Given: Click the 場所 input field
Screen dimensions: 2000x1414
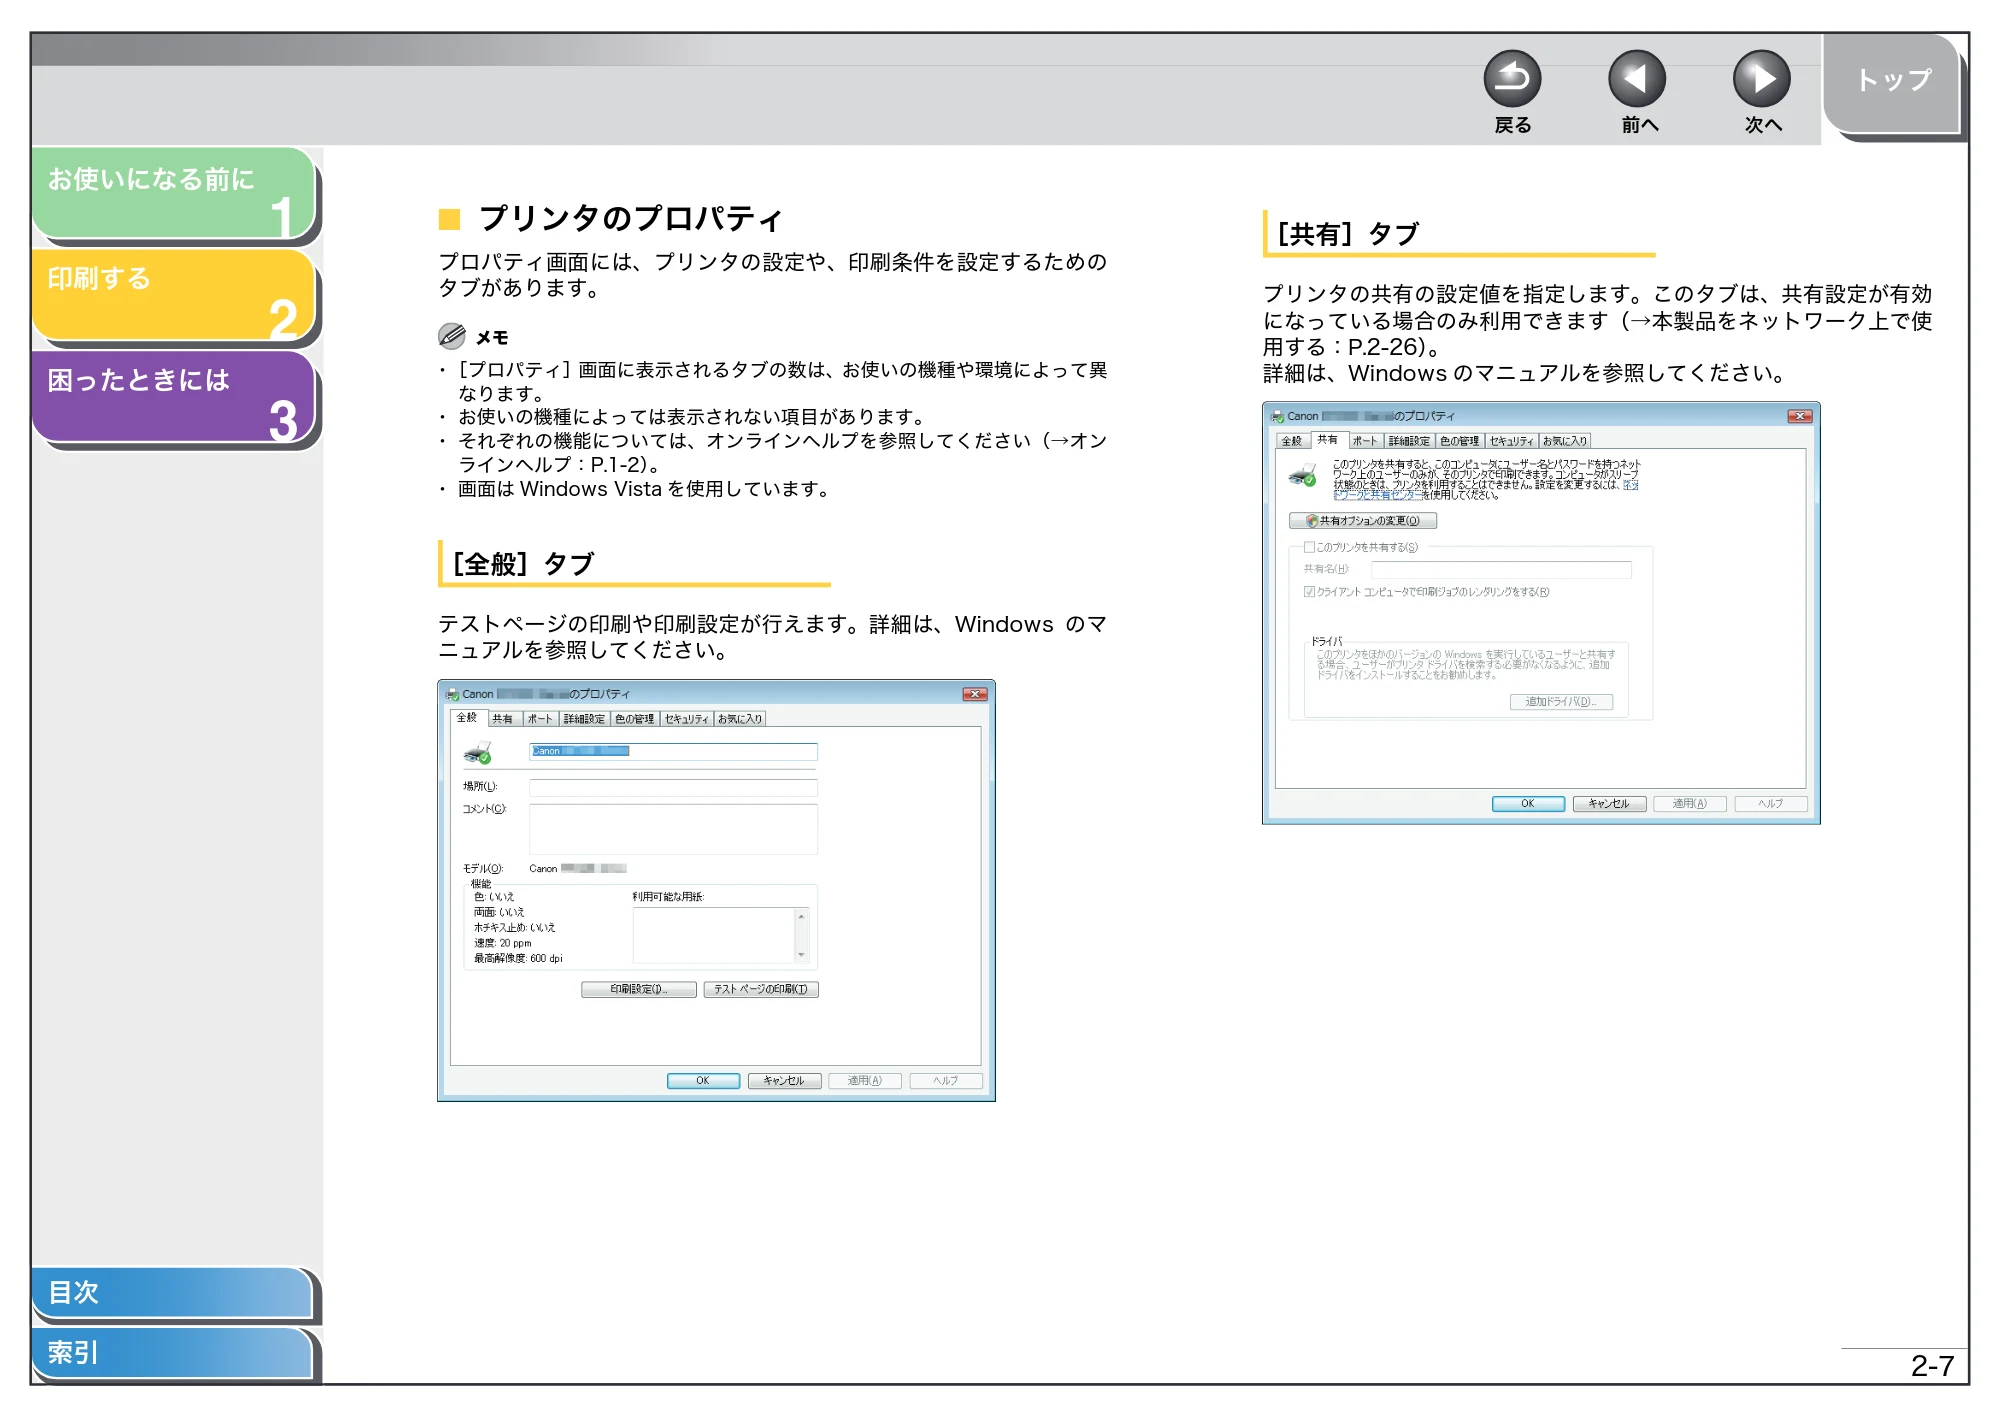Looking at the screenshot, I should [673, 787].
